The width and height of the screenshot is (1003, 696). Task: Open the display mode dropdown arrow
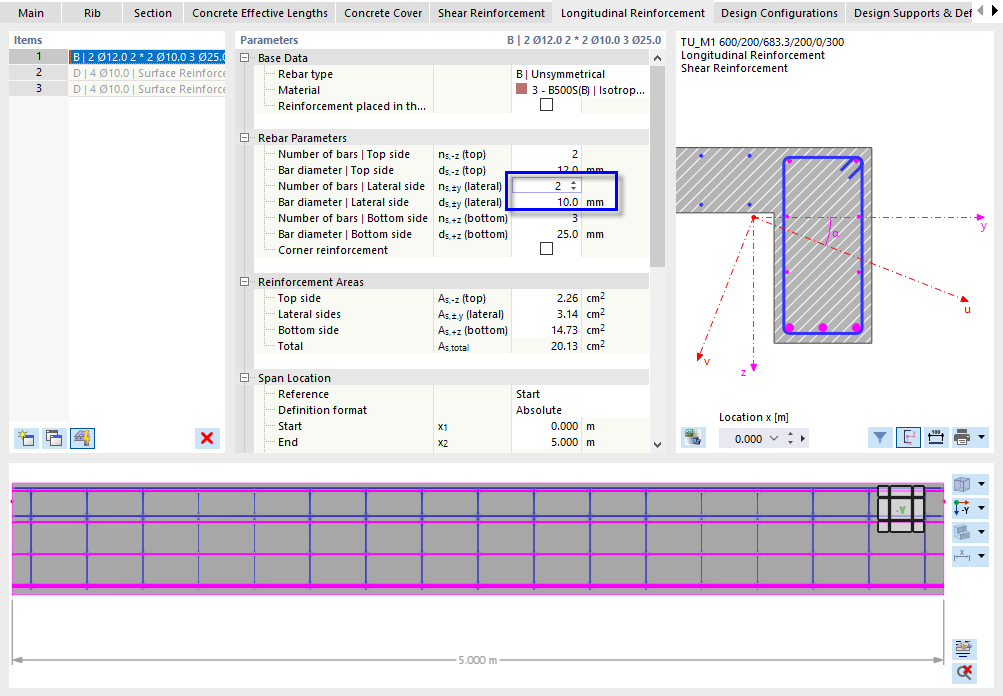[x=981, y=532]
